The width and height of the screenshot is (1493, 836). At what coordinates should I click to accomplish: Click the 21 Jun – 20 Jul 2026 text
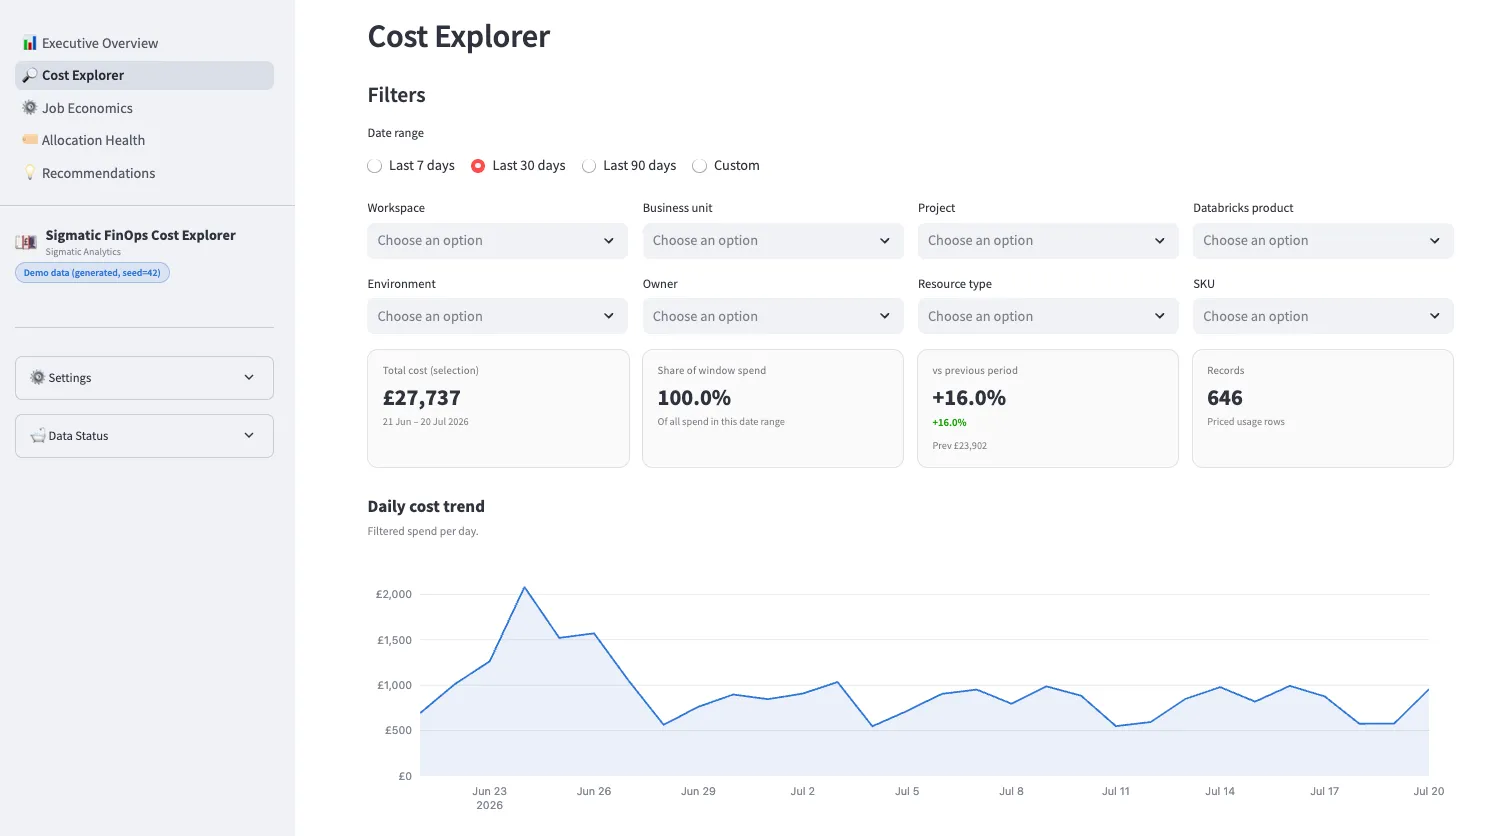[x=425, y=422]
